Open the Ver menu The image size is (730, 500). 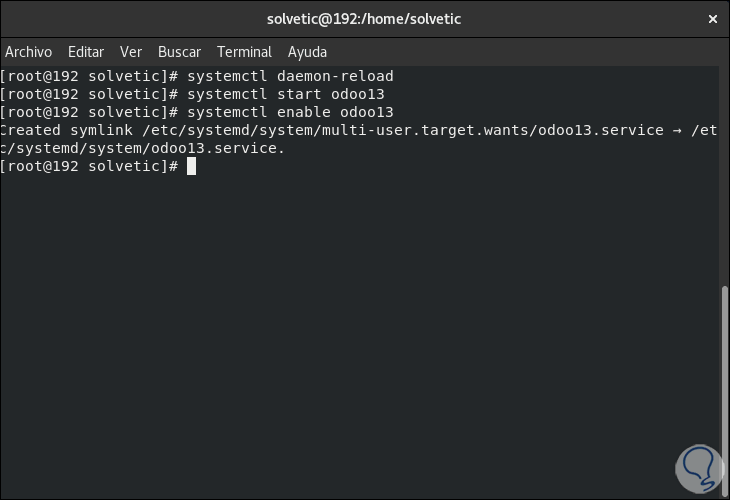coord(131,52)
